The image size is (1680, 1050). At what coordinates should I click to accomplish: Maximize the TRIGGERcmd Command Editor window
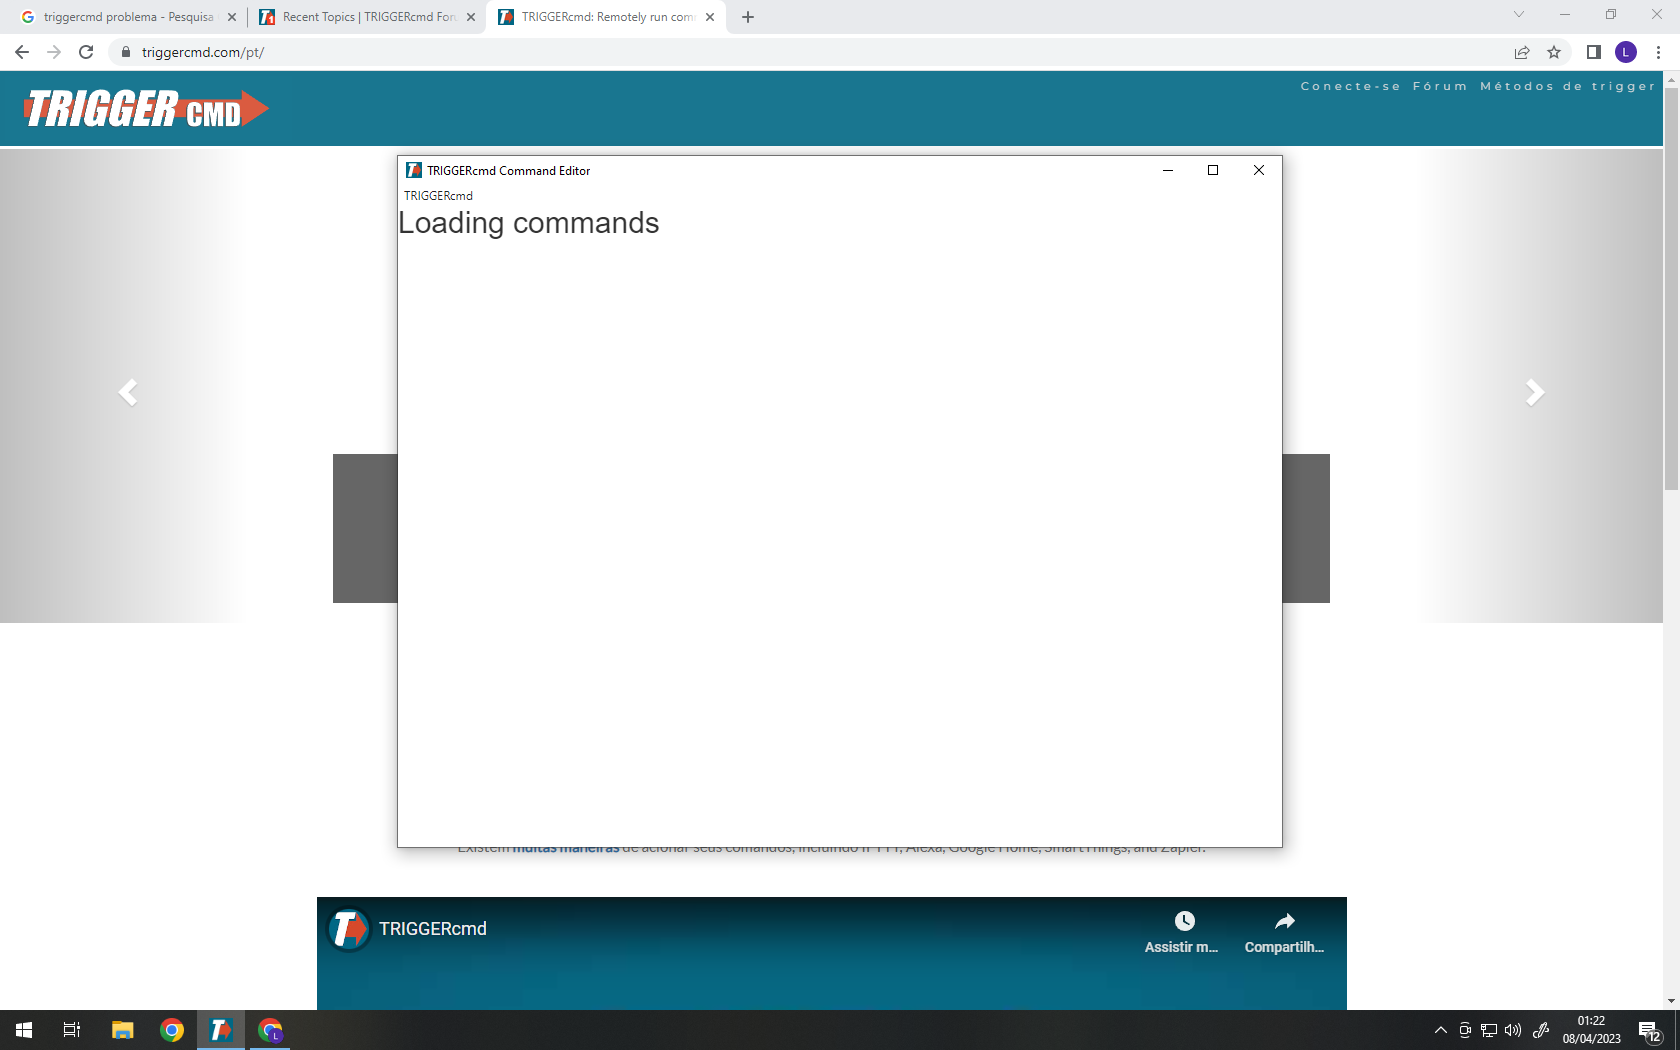pos(1213,171)
